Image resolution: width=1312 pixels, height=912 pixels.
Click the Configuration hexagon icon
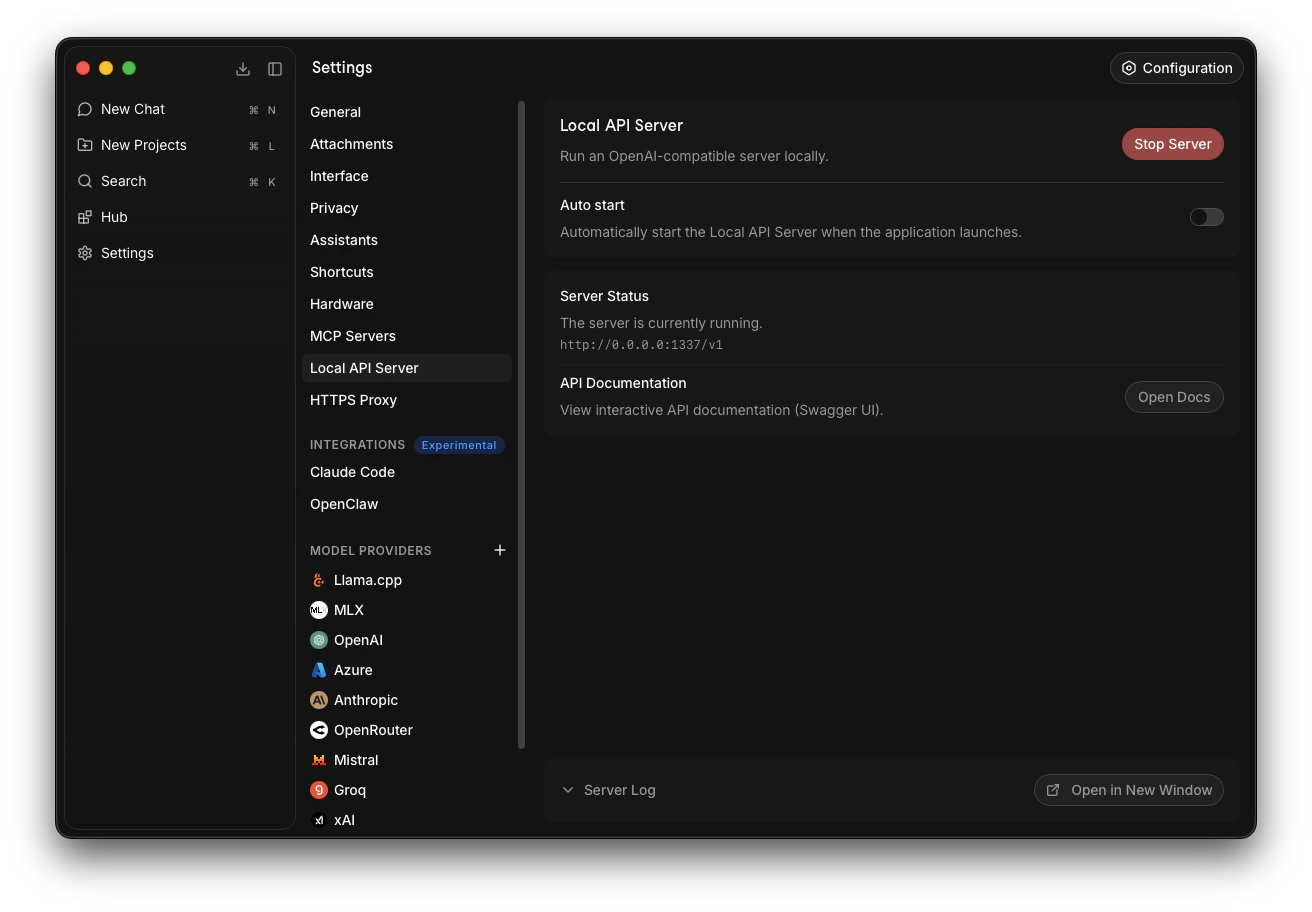pyautogui.click(x=1129, y=68)
